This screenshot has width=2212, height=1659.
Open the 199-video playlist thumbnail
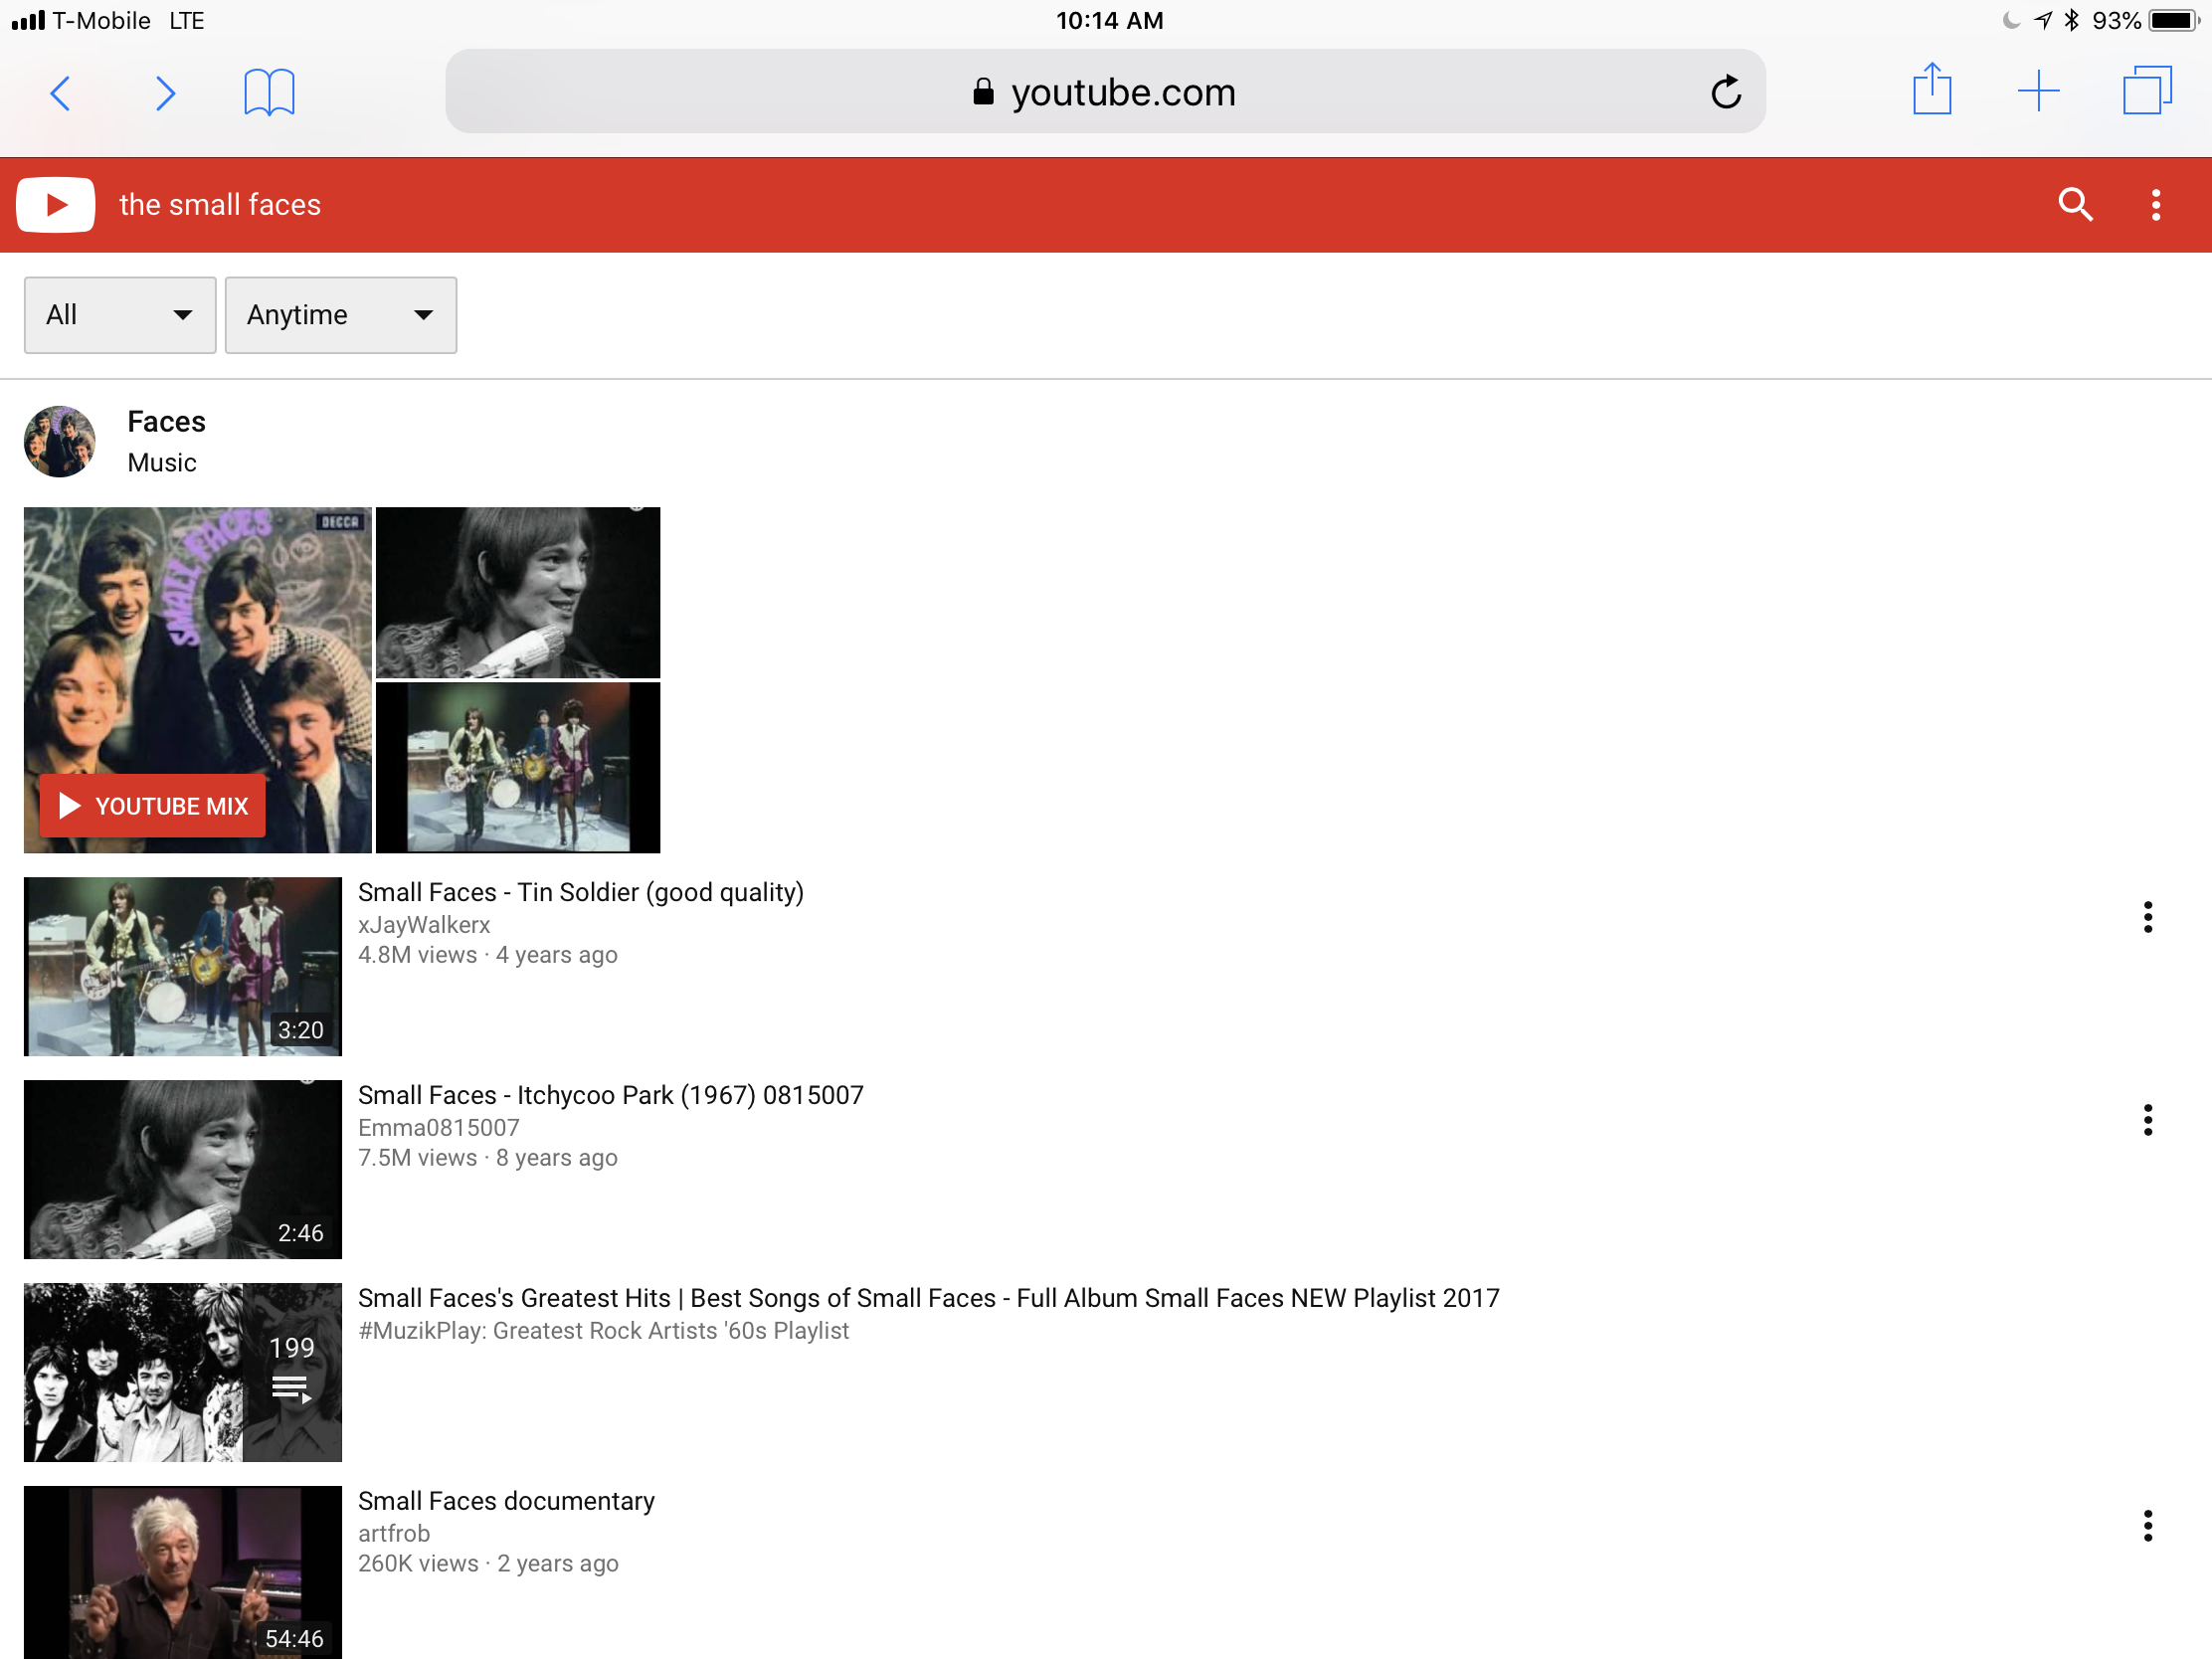(x=183, y=1373)
